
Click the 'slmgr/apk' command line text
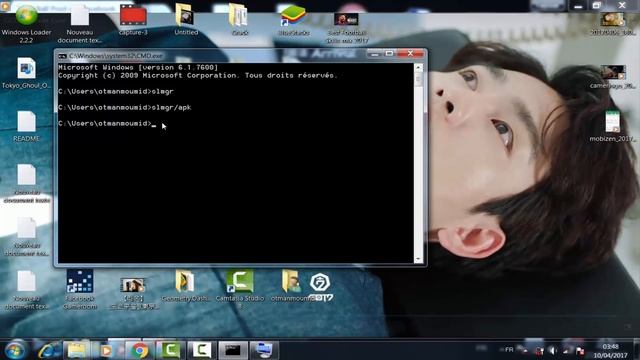pos(171,107)
